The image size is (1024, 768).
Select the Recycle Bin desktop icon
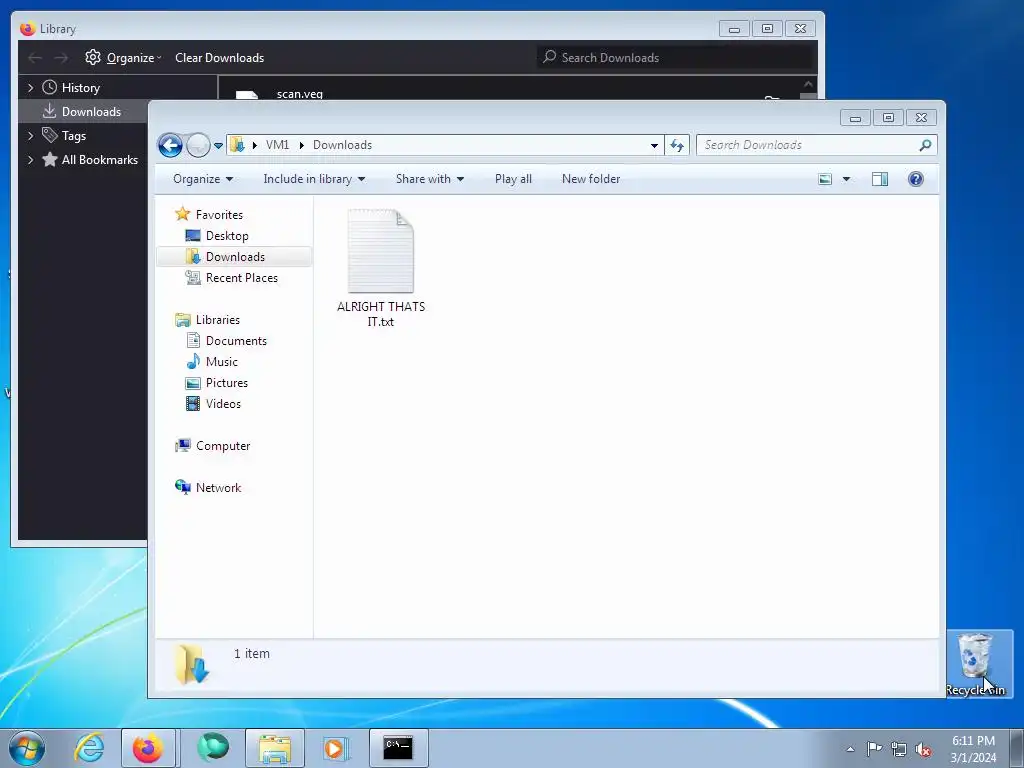[975, 664]
